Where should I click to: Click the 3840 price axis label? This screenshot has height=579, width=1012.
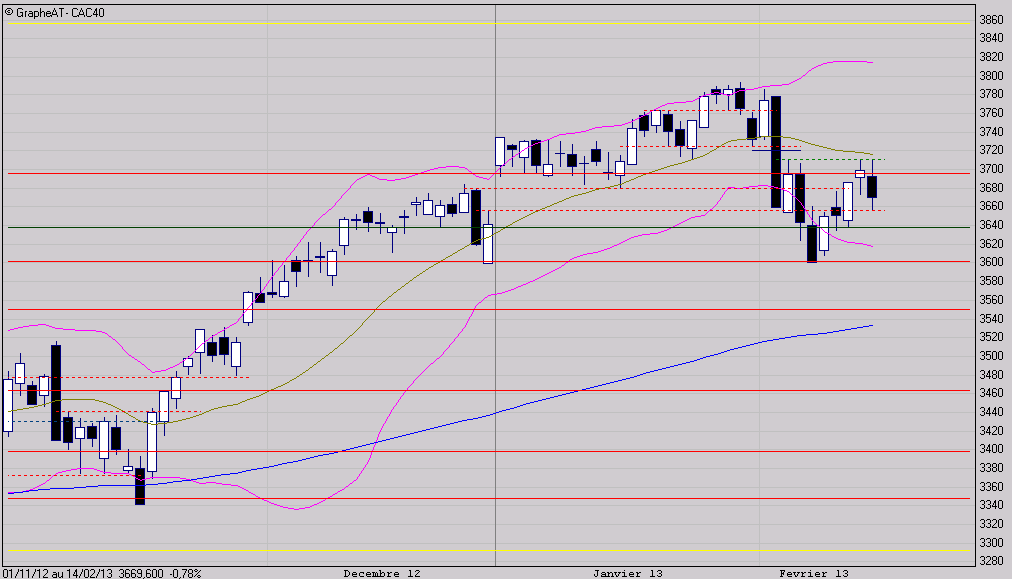[x=991, y=39]
